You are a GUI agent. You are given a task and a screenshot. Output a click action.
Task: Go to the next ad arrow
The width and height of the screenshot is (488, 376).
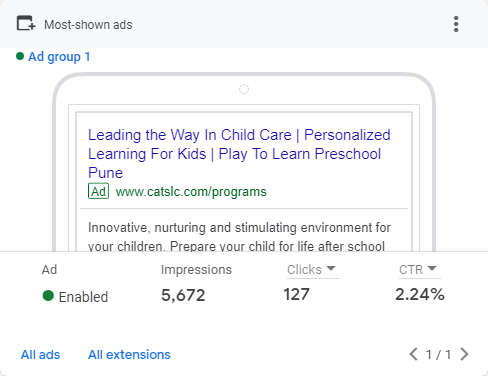point(464,354)
